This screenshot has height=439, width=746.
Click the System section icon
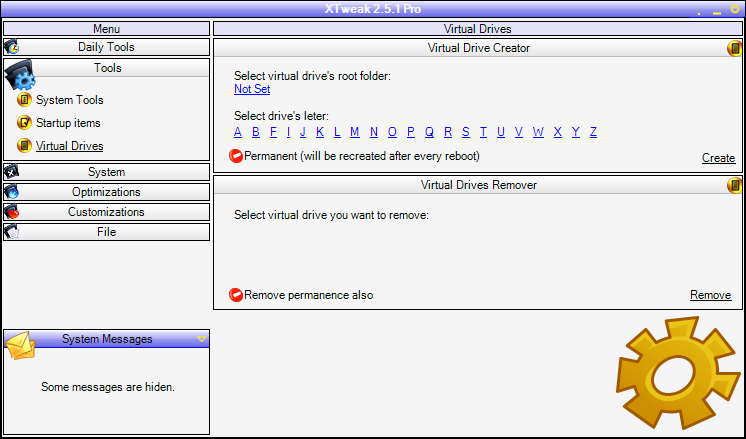point(11,171)
